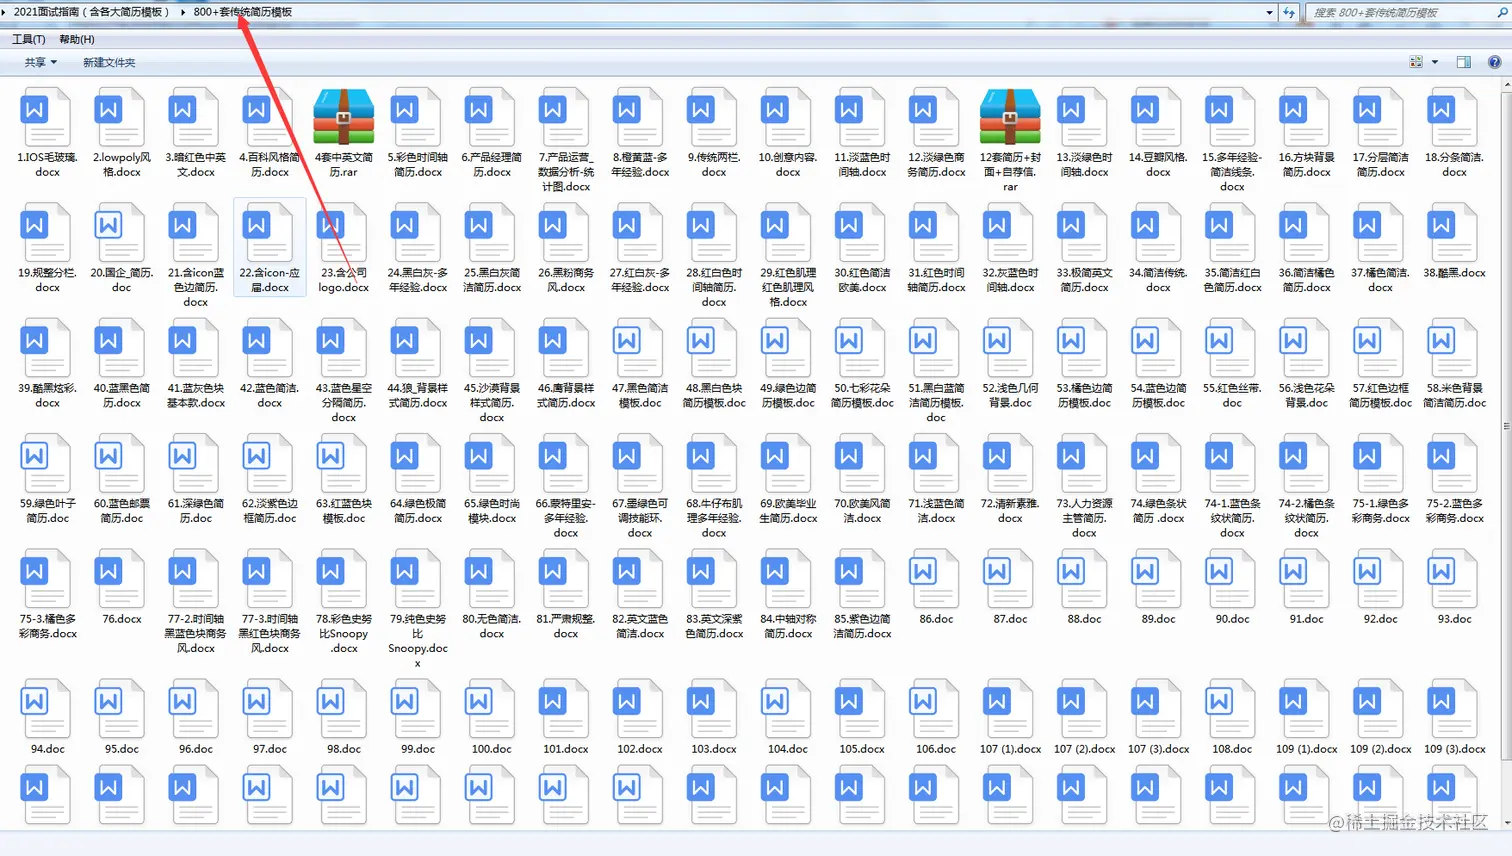
Task: Select the 107 (1).docx file icon
Action: (1009, 708)
